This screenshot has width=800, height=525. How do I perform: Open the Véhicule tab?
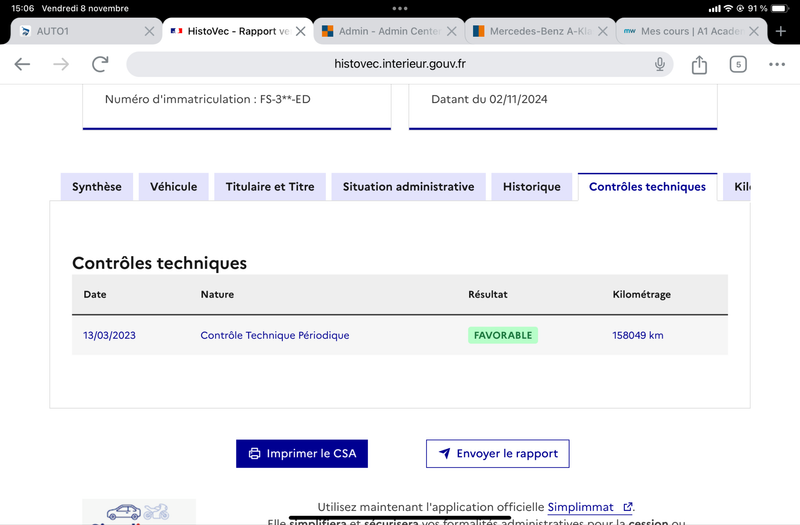[x=173, y=187]
